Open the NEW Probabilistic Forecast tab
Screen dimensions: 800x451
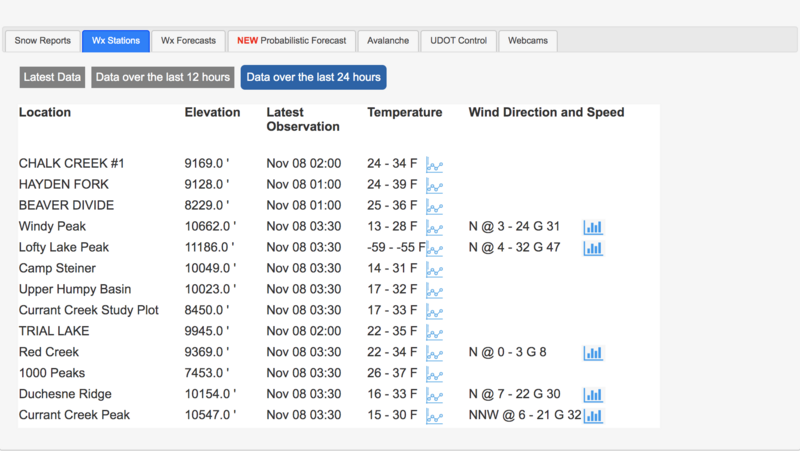[x=291, y=41]
